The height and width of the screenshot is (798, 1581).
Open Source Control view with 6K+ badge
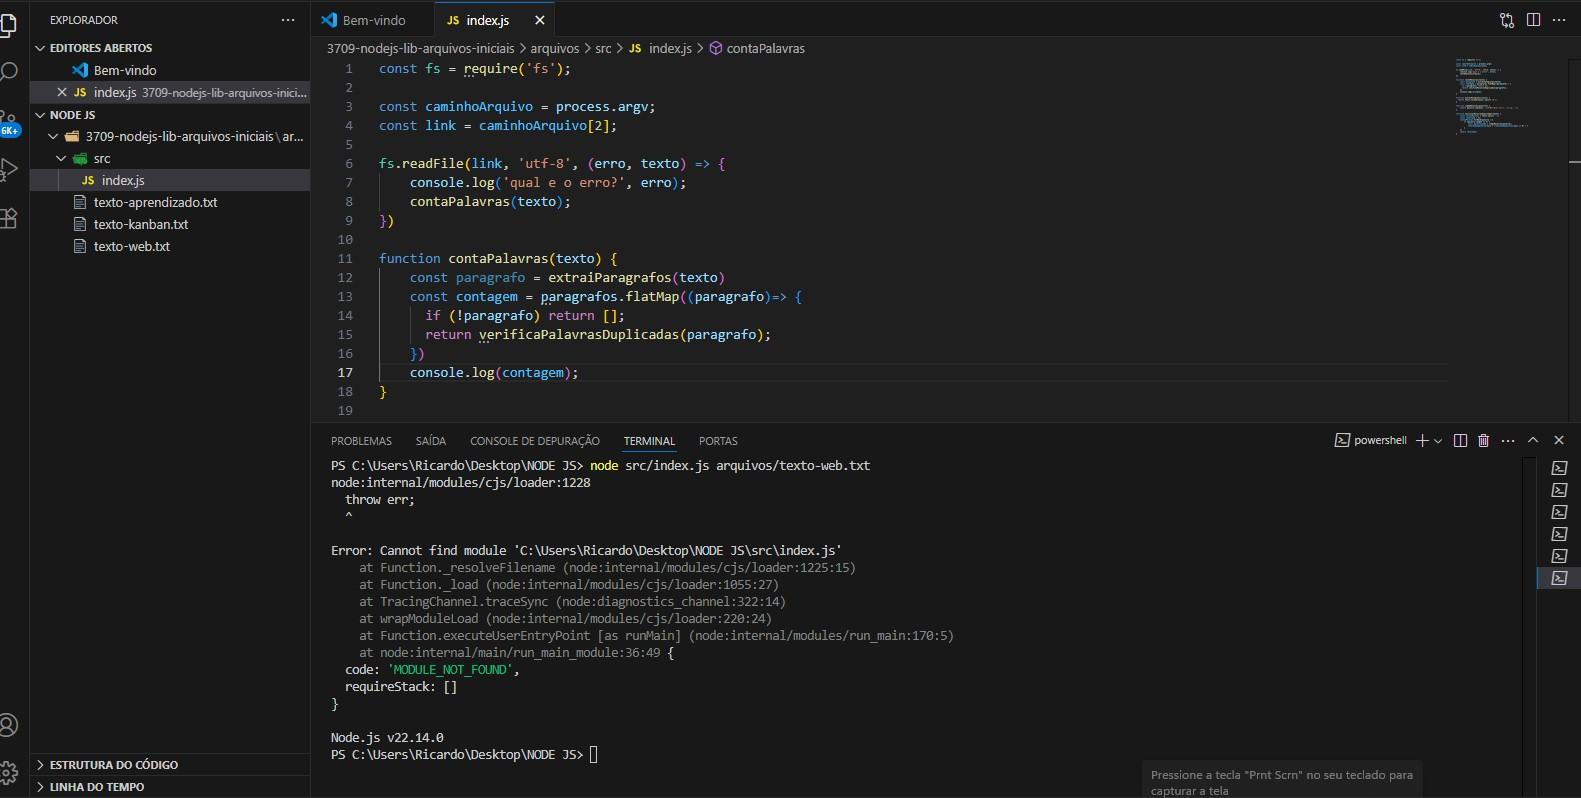(8, 122)
